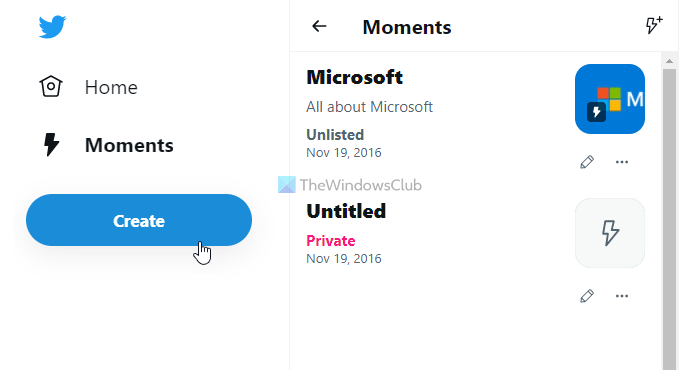
Task: Open the Microsoft moment title
Action: tap(354, 77)
